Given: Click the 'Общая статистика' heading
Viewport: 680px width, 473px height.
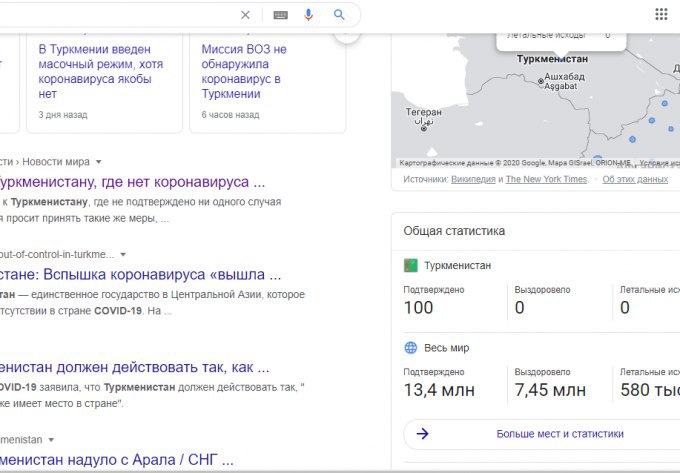Looking at the screenshot, I should [454, 231].
